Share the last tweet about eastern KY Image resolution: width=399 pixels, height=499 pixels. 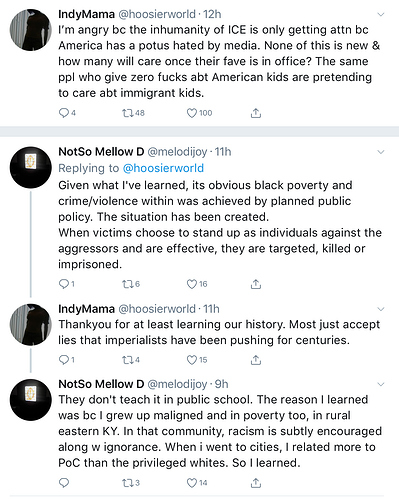256,483
